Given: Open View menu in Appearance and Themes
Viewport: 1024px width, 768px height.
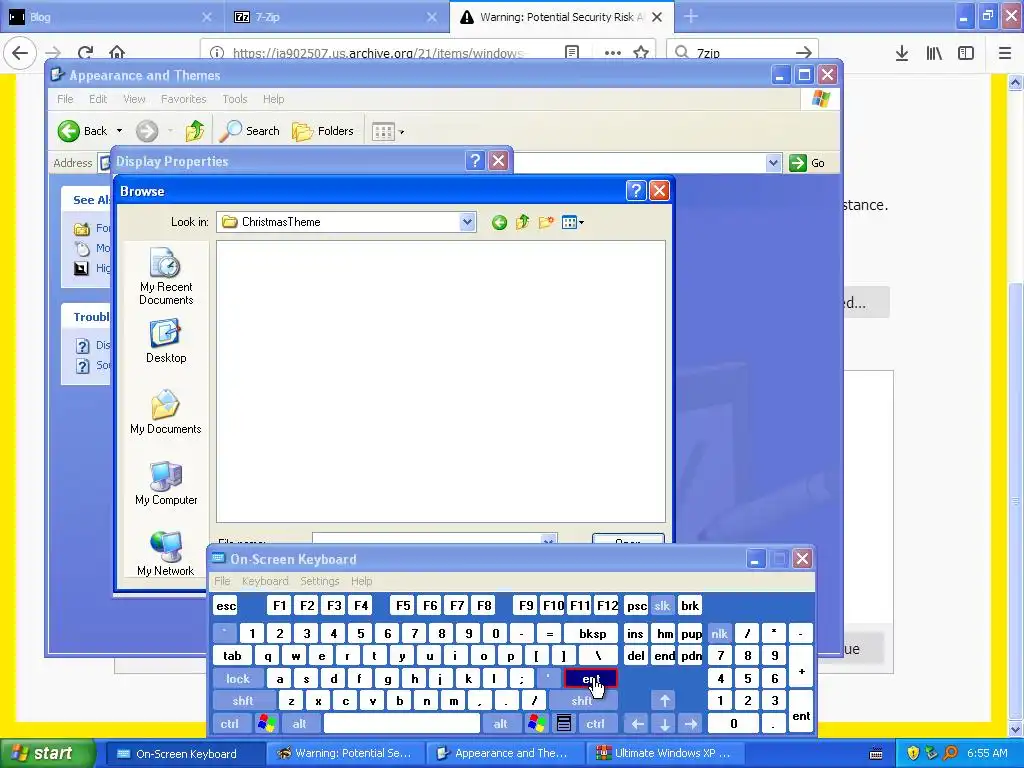Looking at the screenshot, I should pos(134,99).
